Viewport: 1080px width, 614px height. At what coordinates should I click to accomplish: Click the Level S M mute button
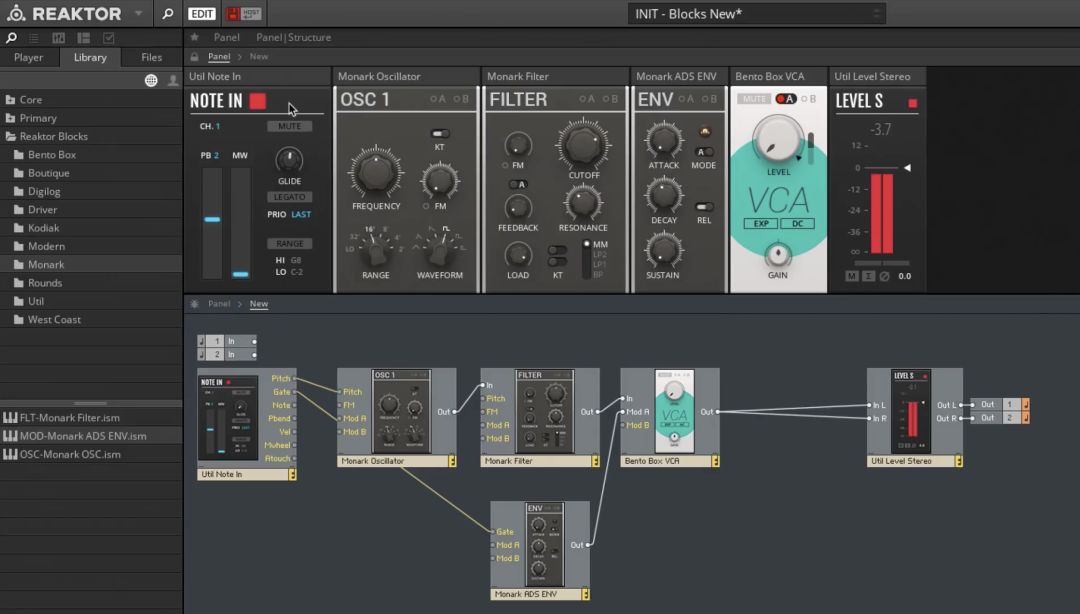852,276
